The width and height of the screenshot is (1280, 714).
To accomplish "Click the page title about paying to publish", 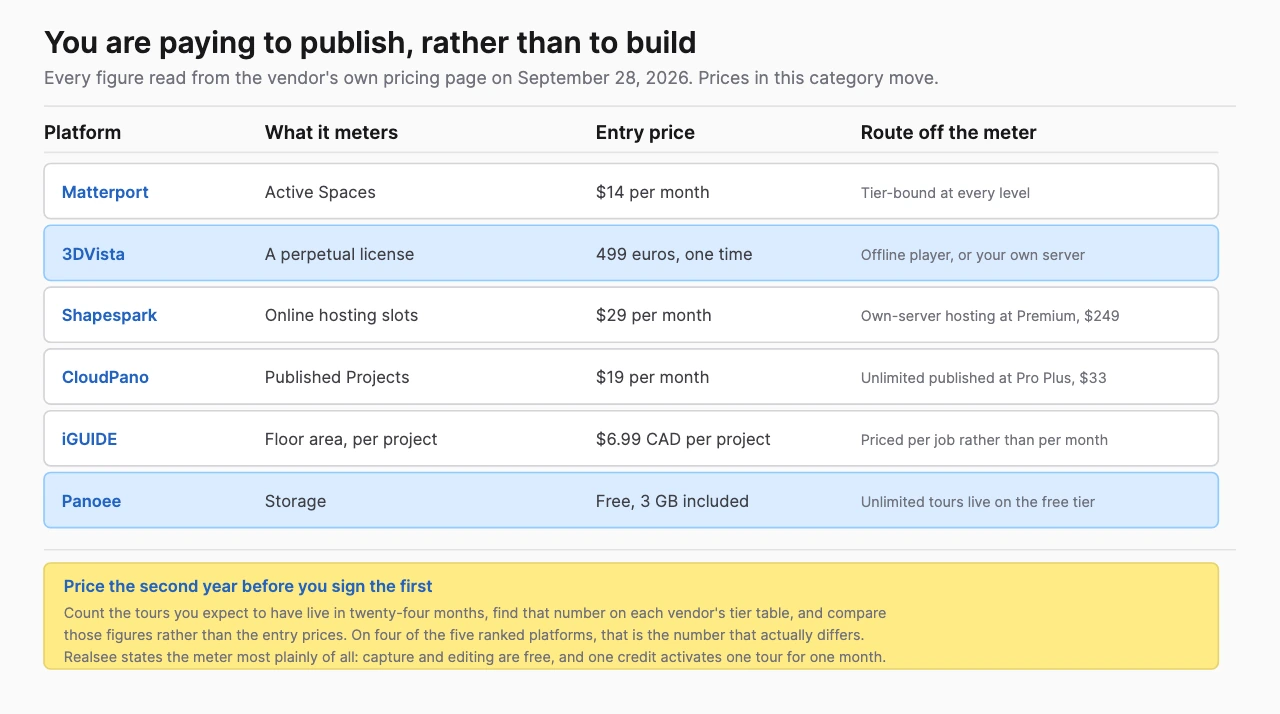I will pyautogui.click(x=370, y=43).
